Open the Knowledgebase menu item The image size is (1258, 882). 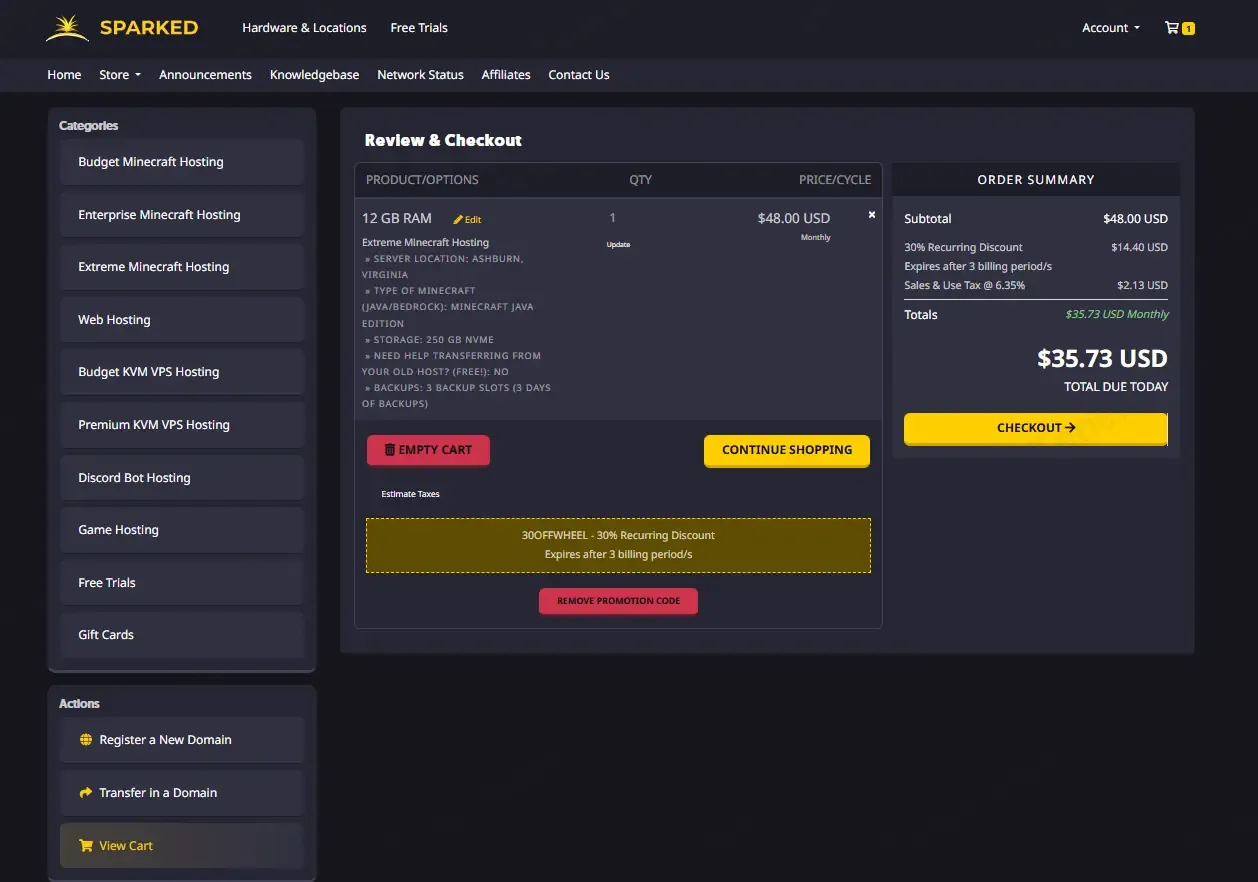(315, 75)
